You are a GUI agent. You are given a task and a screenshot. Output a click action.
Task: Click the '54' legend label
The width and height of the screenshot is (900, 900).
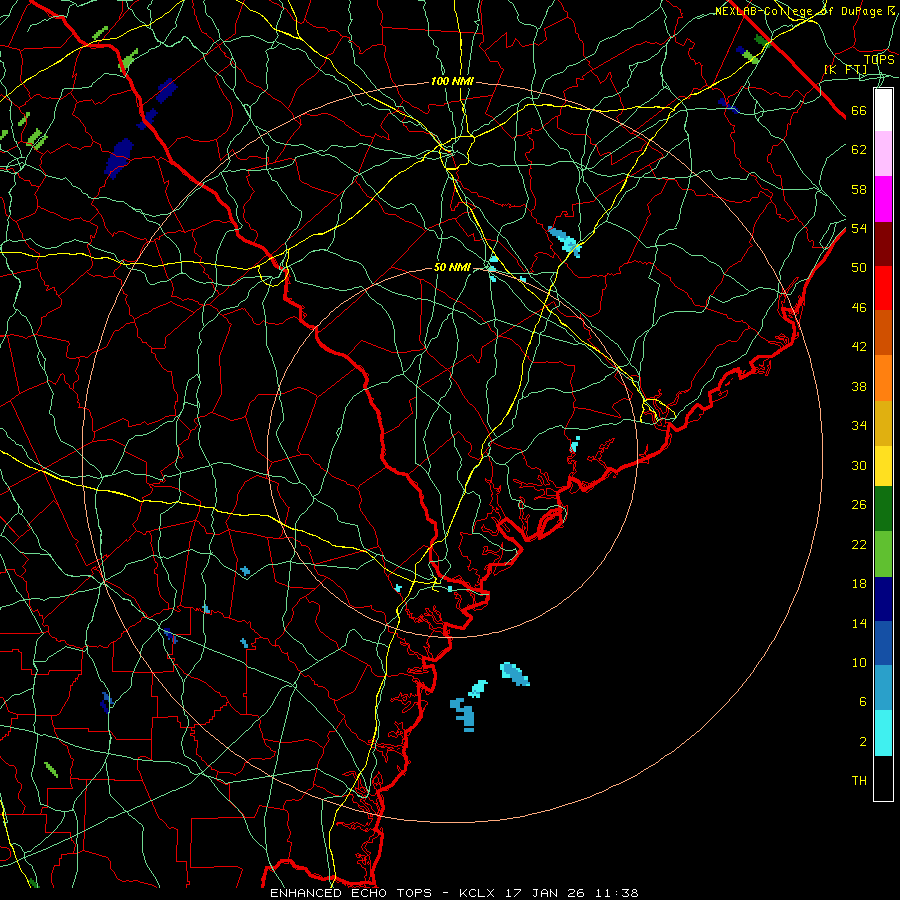[859, 228]
